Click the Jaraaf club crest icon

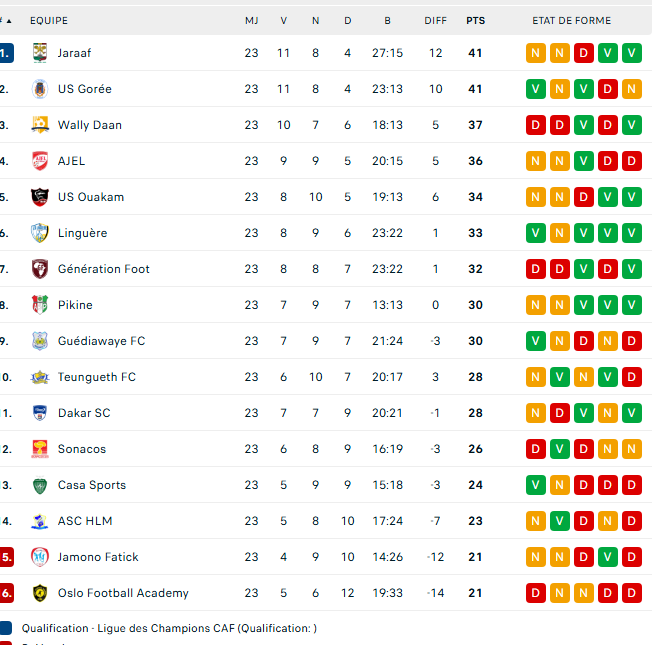point(39,53)
